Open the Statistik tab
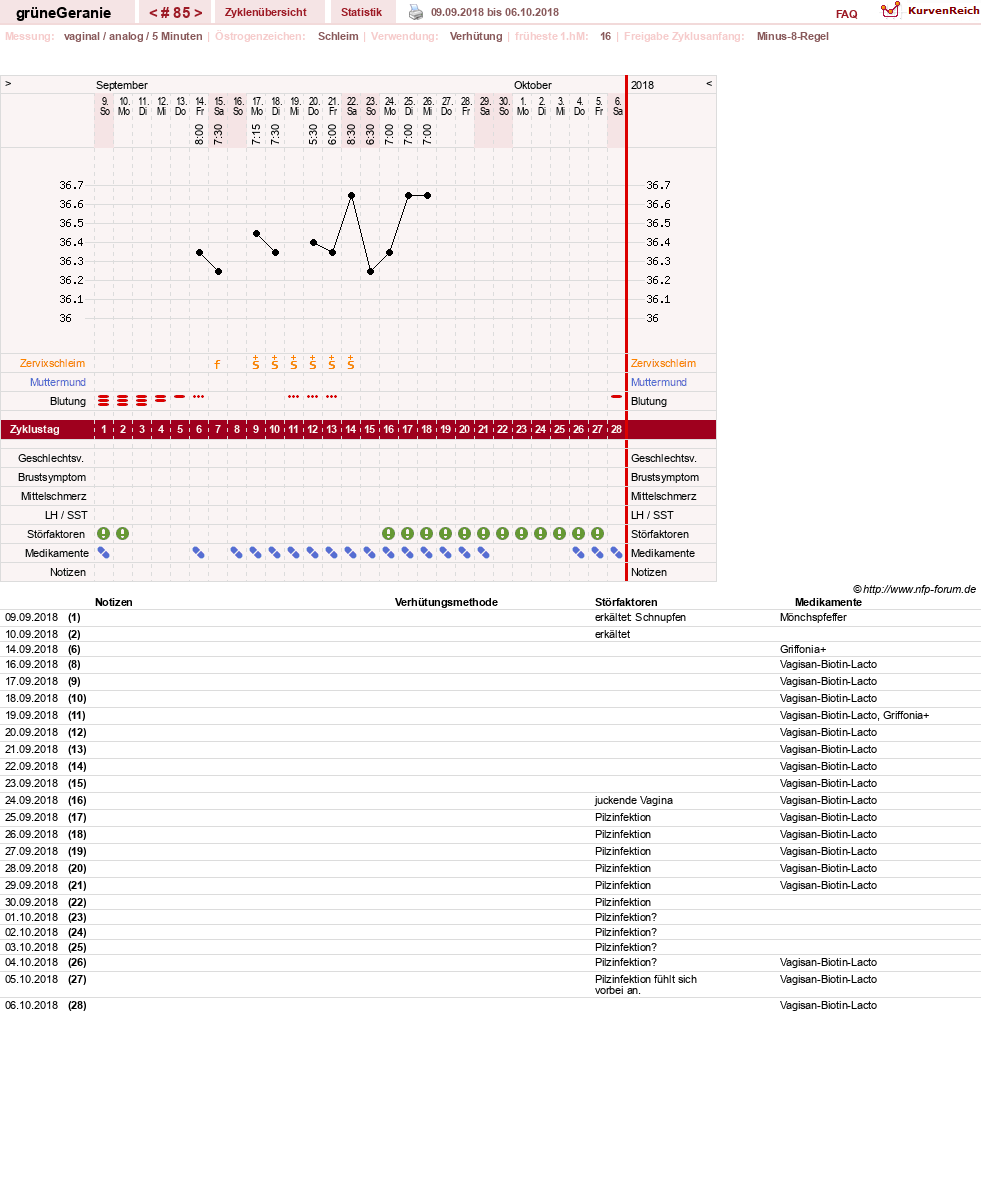This screenshot has height=1195, width=981. [x=361, y=12]
